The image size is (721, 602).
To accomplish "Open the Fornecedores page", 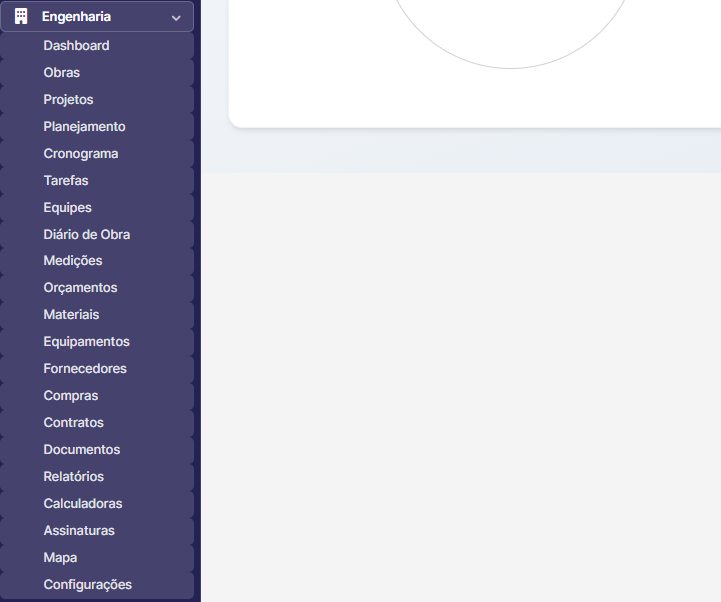I will [x=85, y=369].
